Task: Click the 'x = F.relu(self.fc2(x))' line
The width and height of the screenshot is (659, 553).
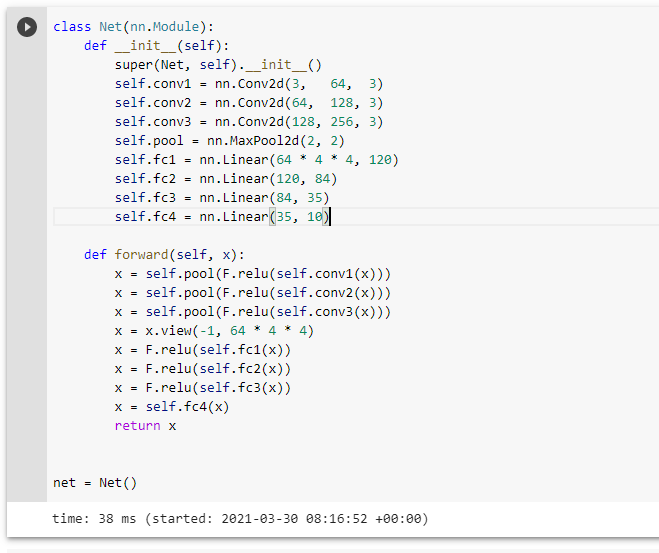Action: coord(203,369)
